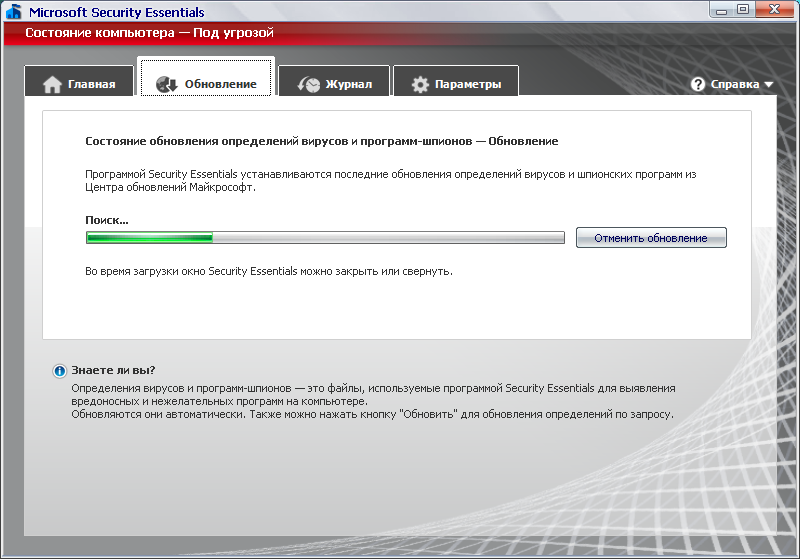Click the Microsoft Security Essentials title bar icon
Viewport: 800px width, 559px height.
point(14,12)
